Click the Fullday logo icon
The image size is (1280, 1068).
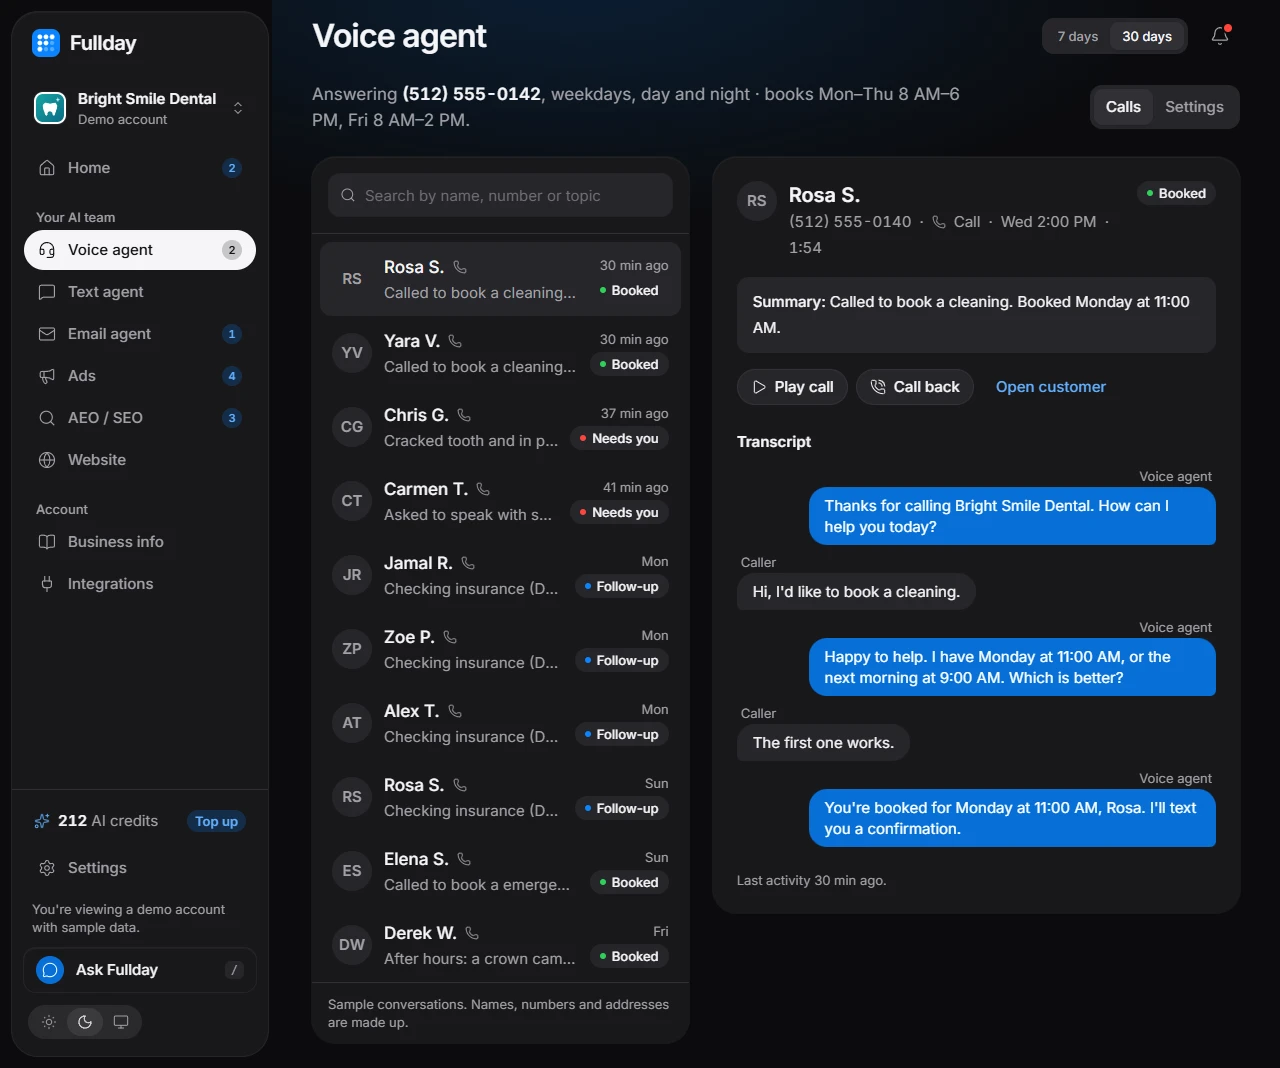coord(46,43)
